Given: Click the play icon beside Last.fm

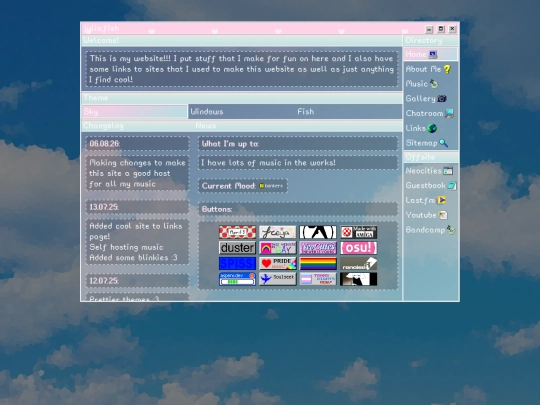Looking at the screenshot, I should (x=442, y=200).
